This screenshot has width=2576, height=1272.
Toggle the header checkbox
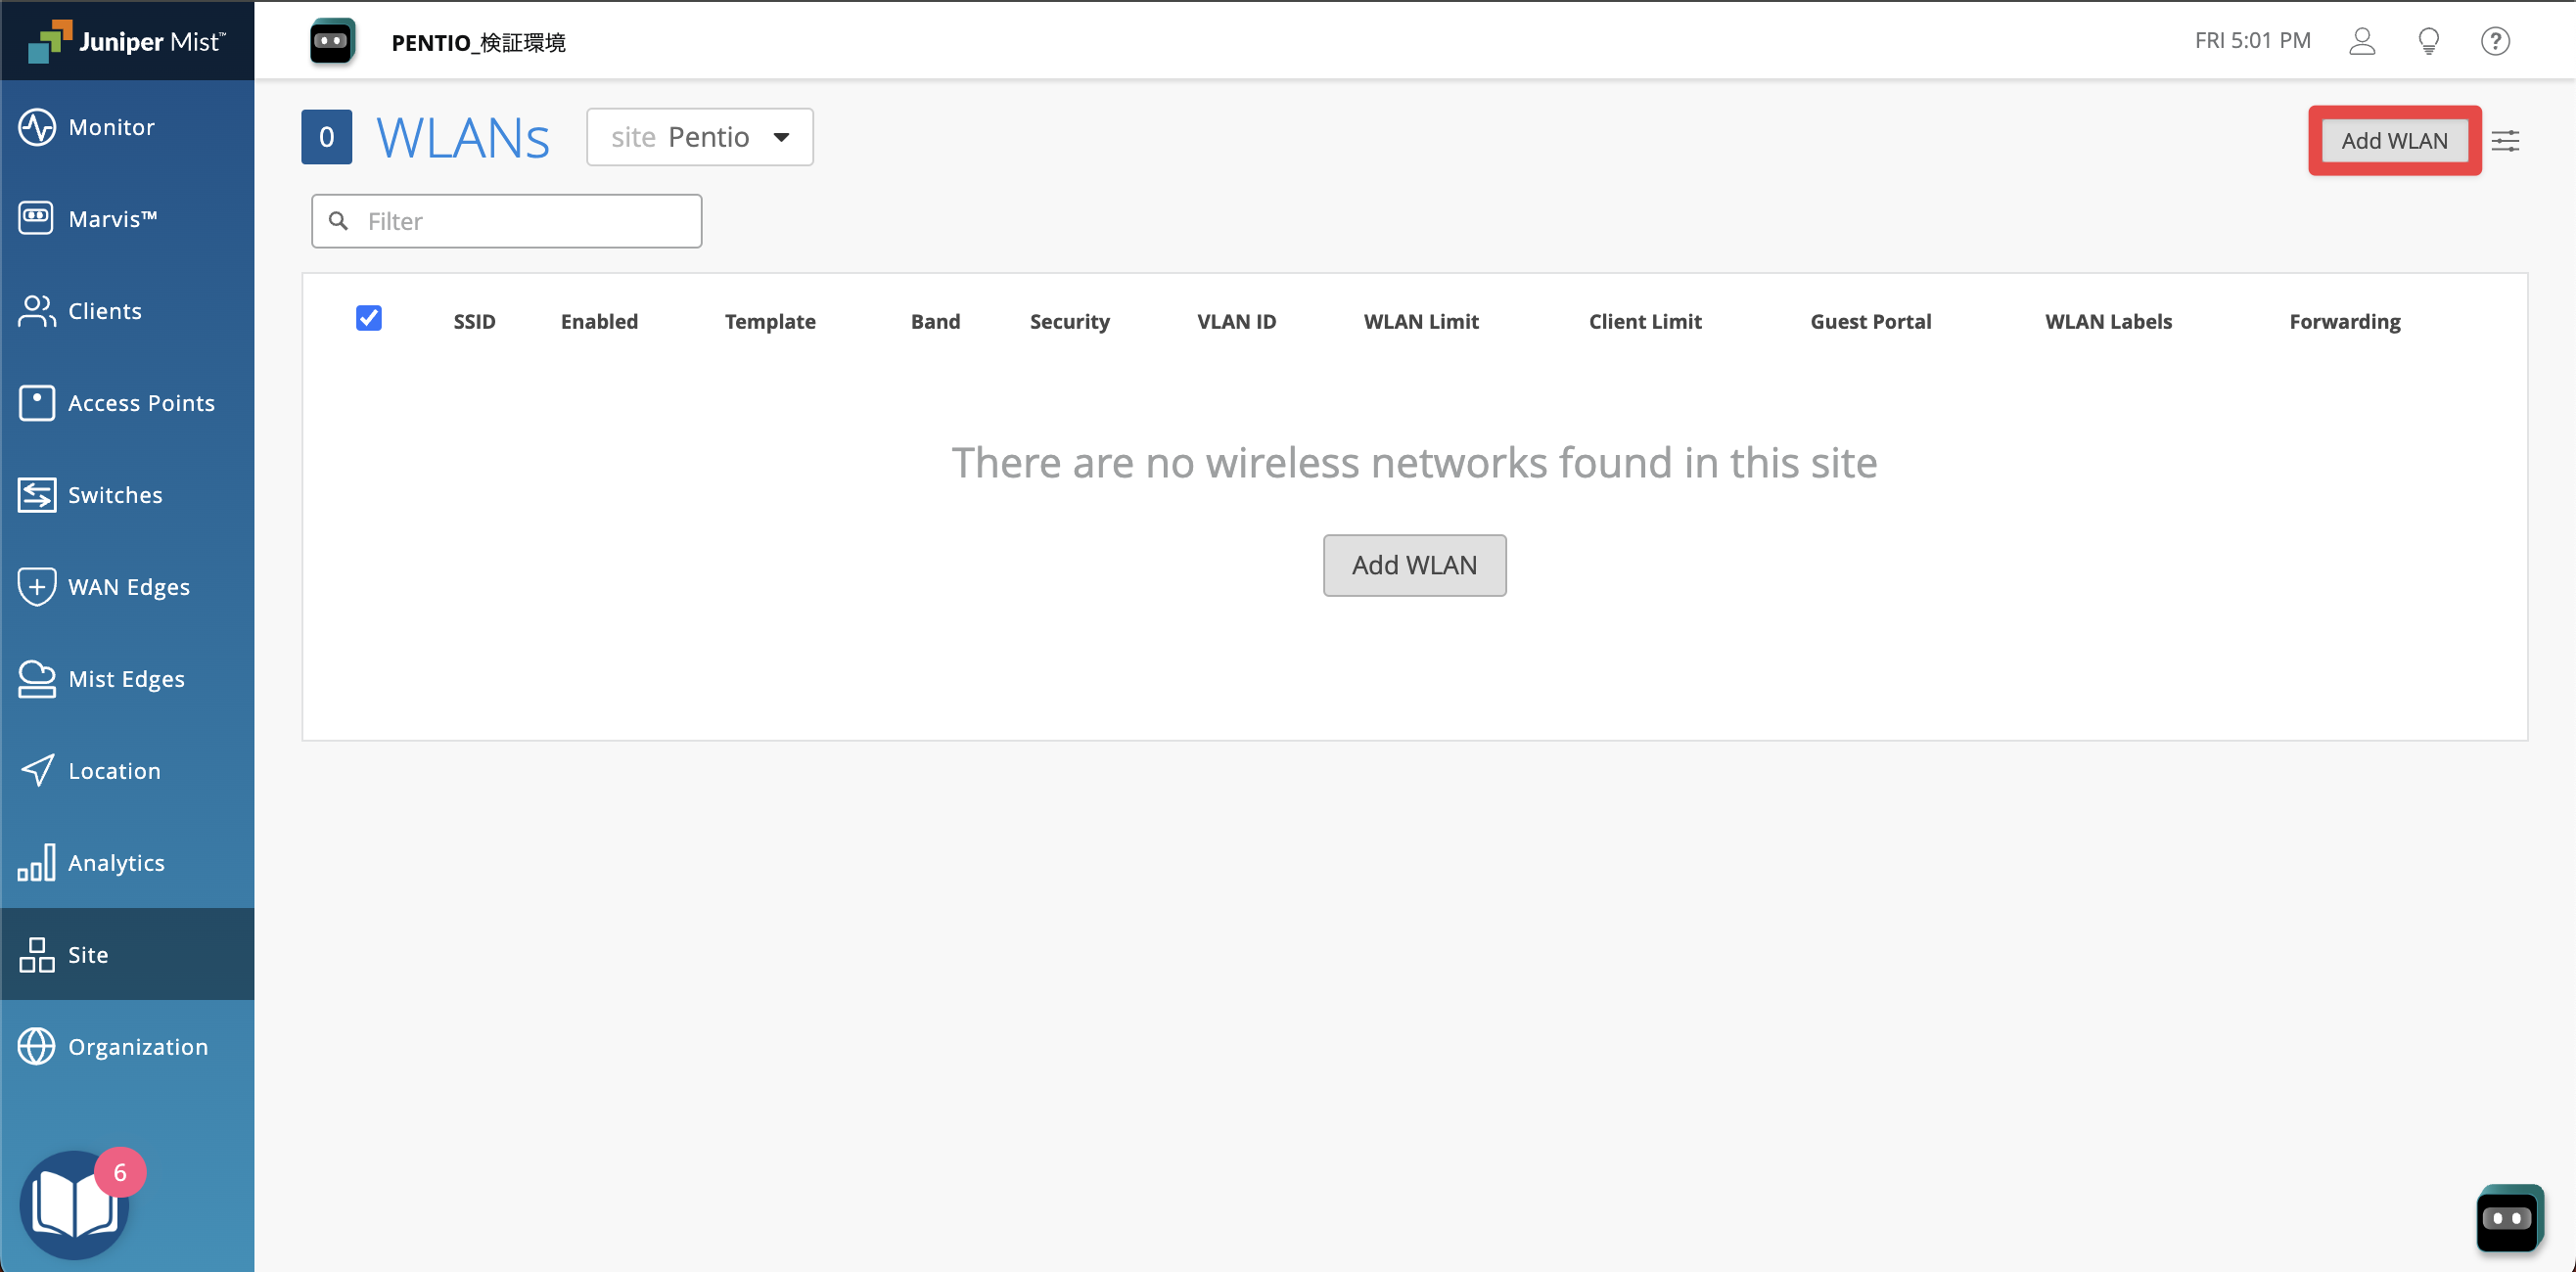366,321
